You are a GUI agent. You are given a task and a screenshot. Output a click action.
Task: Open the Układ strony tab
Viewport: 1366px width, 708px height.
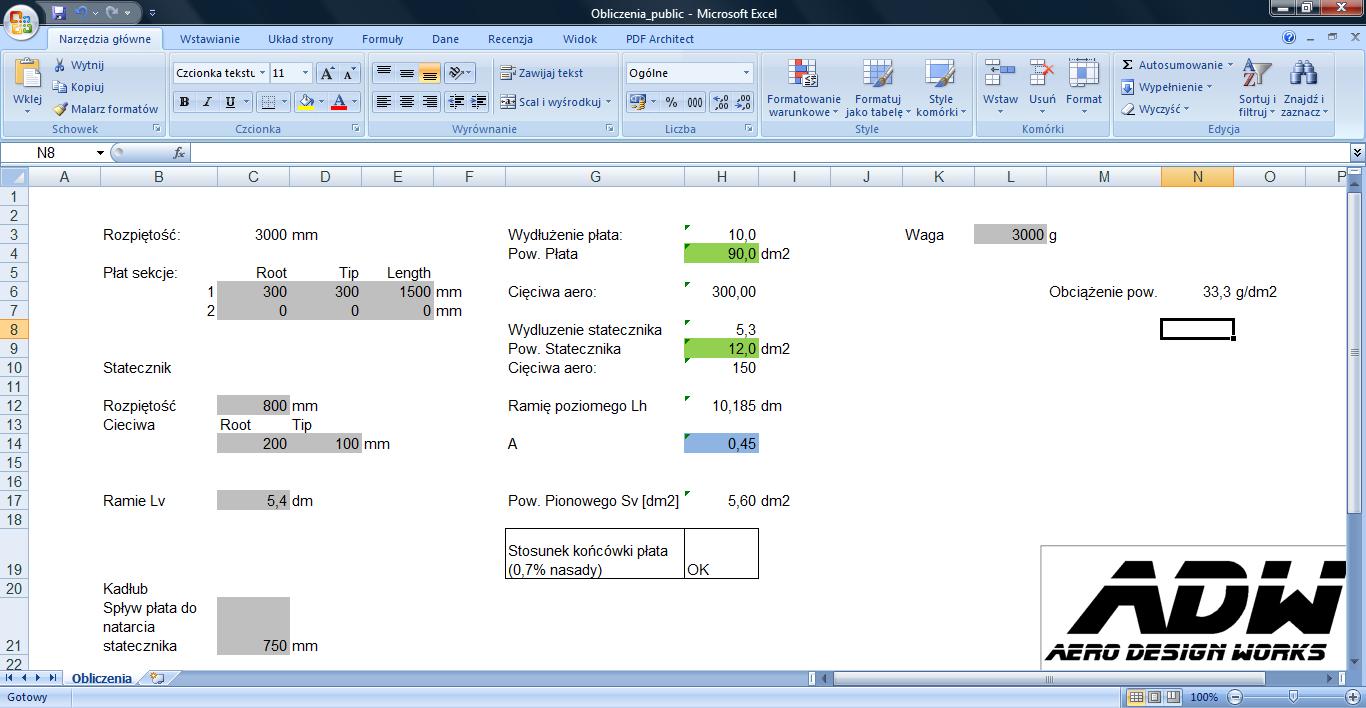(300, 39)
